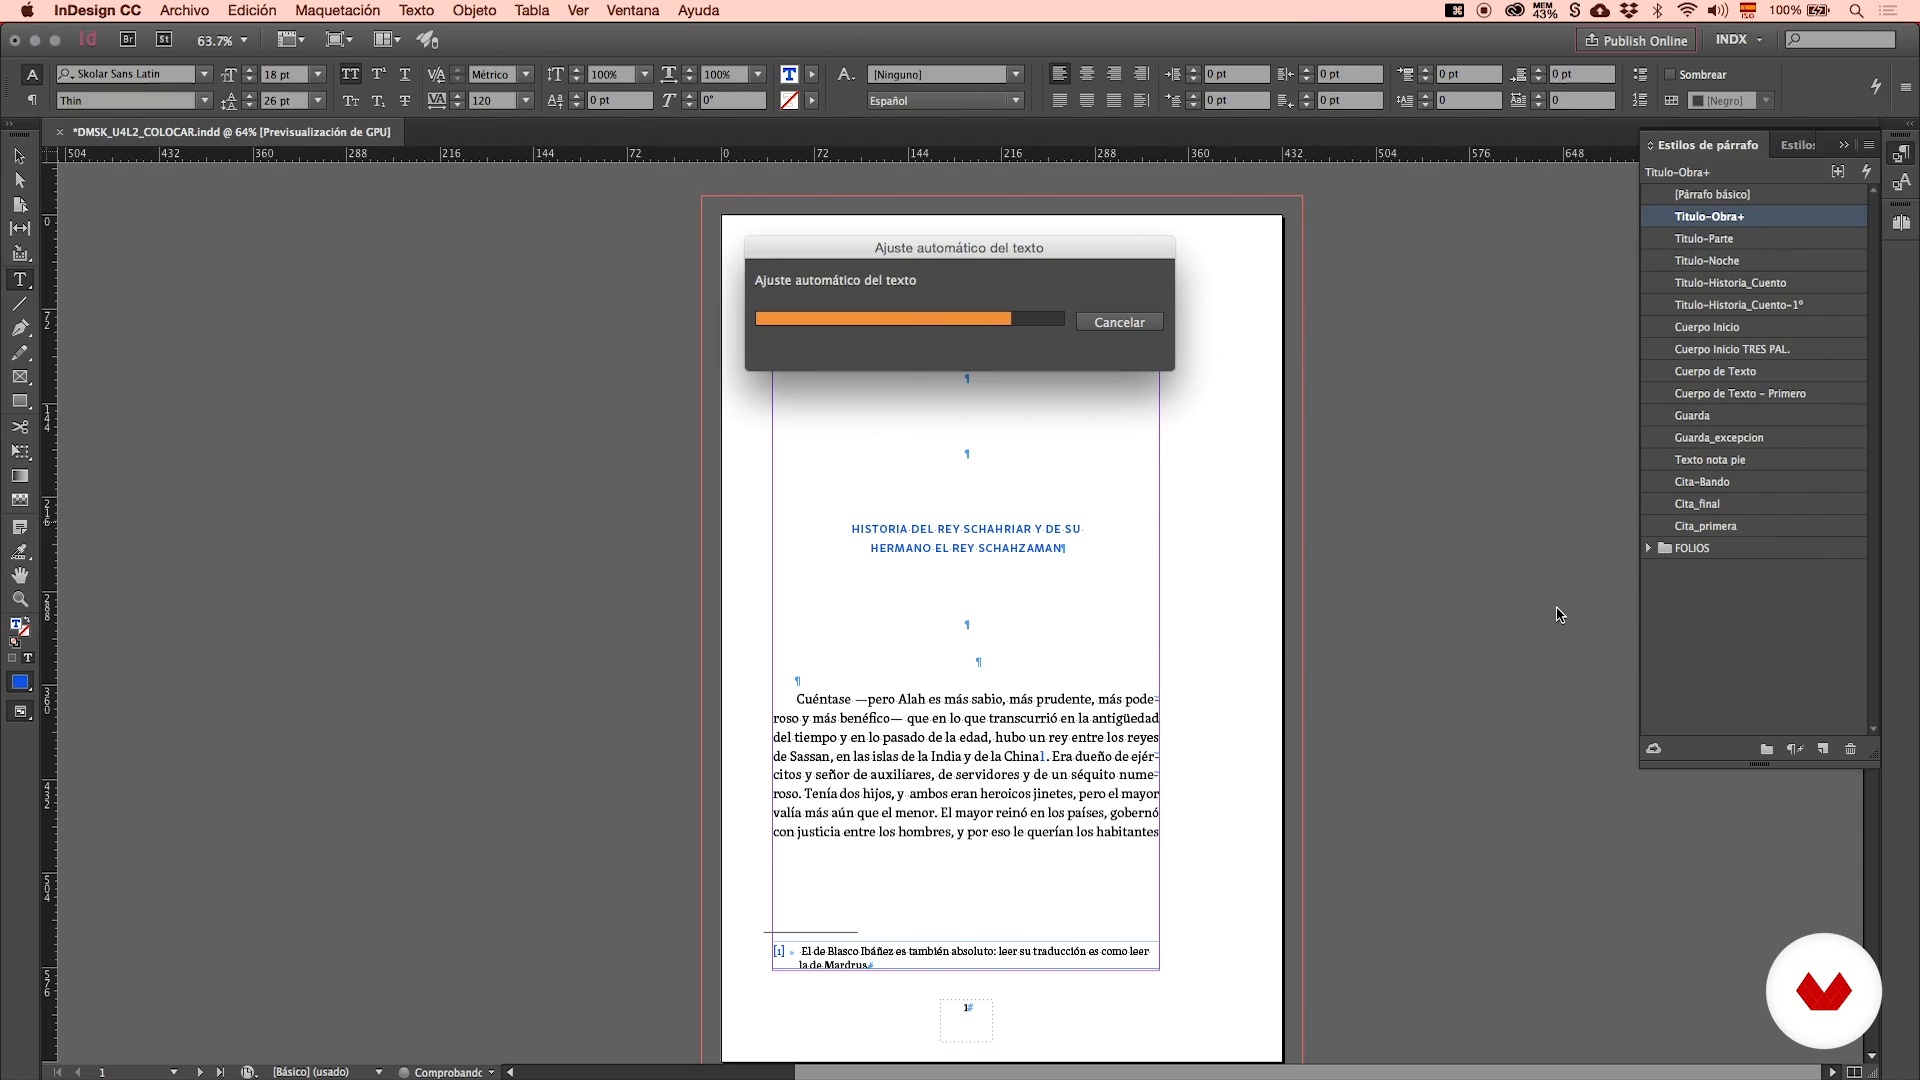This screenshot has height=1080, width=1920.
Task: Toggle the Underline button
Action: (405, 74)
